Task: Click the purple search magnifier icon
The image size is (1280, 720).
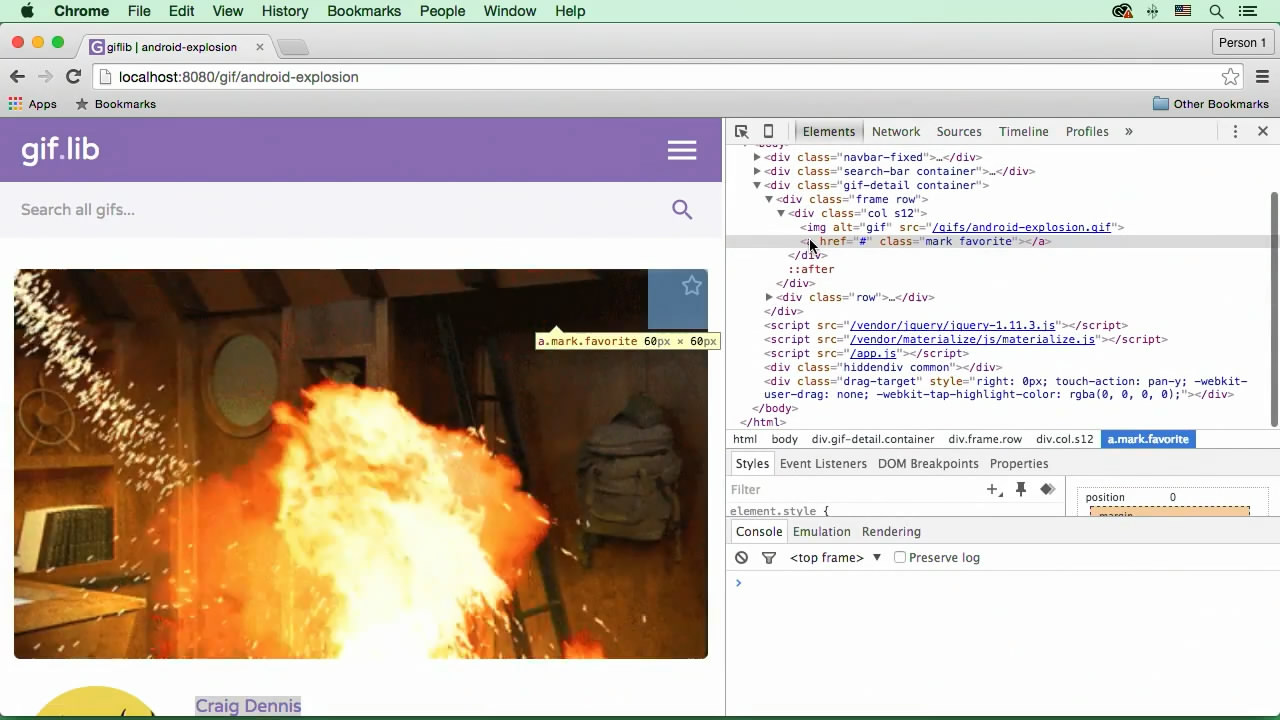Action: (682, 209)
